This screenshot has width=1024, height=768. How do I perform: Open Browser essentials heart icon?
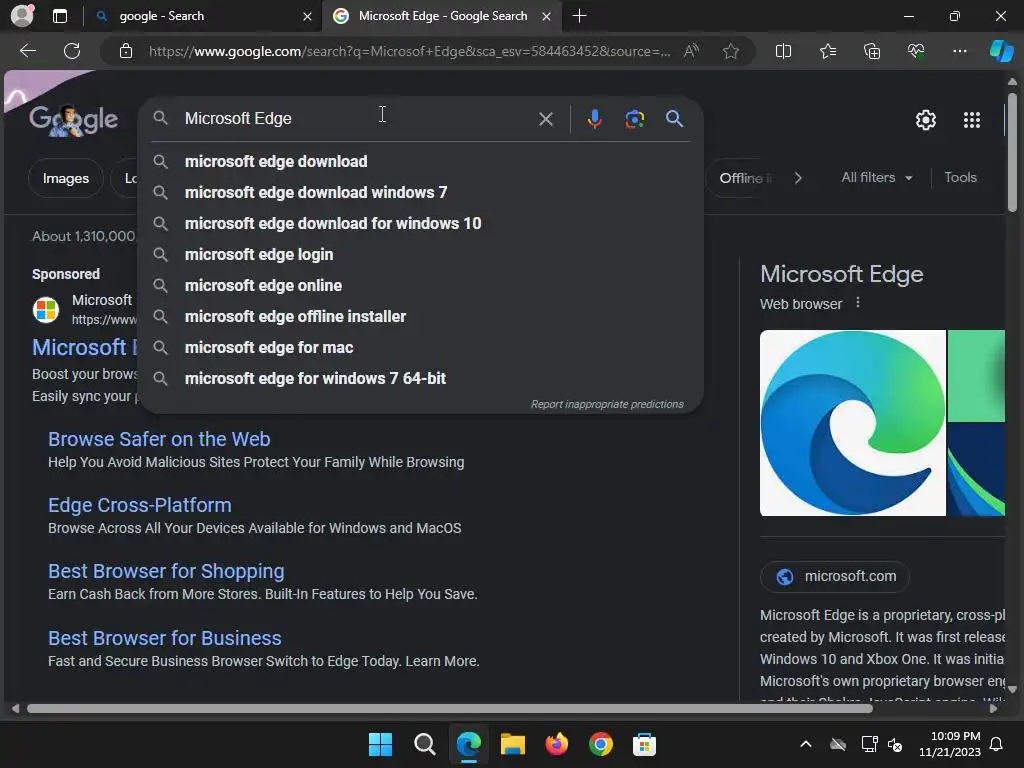click(916, 51)
